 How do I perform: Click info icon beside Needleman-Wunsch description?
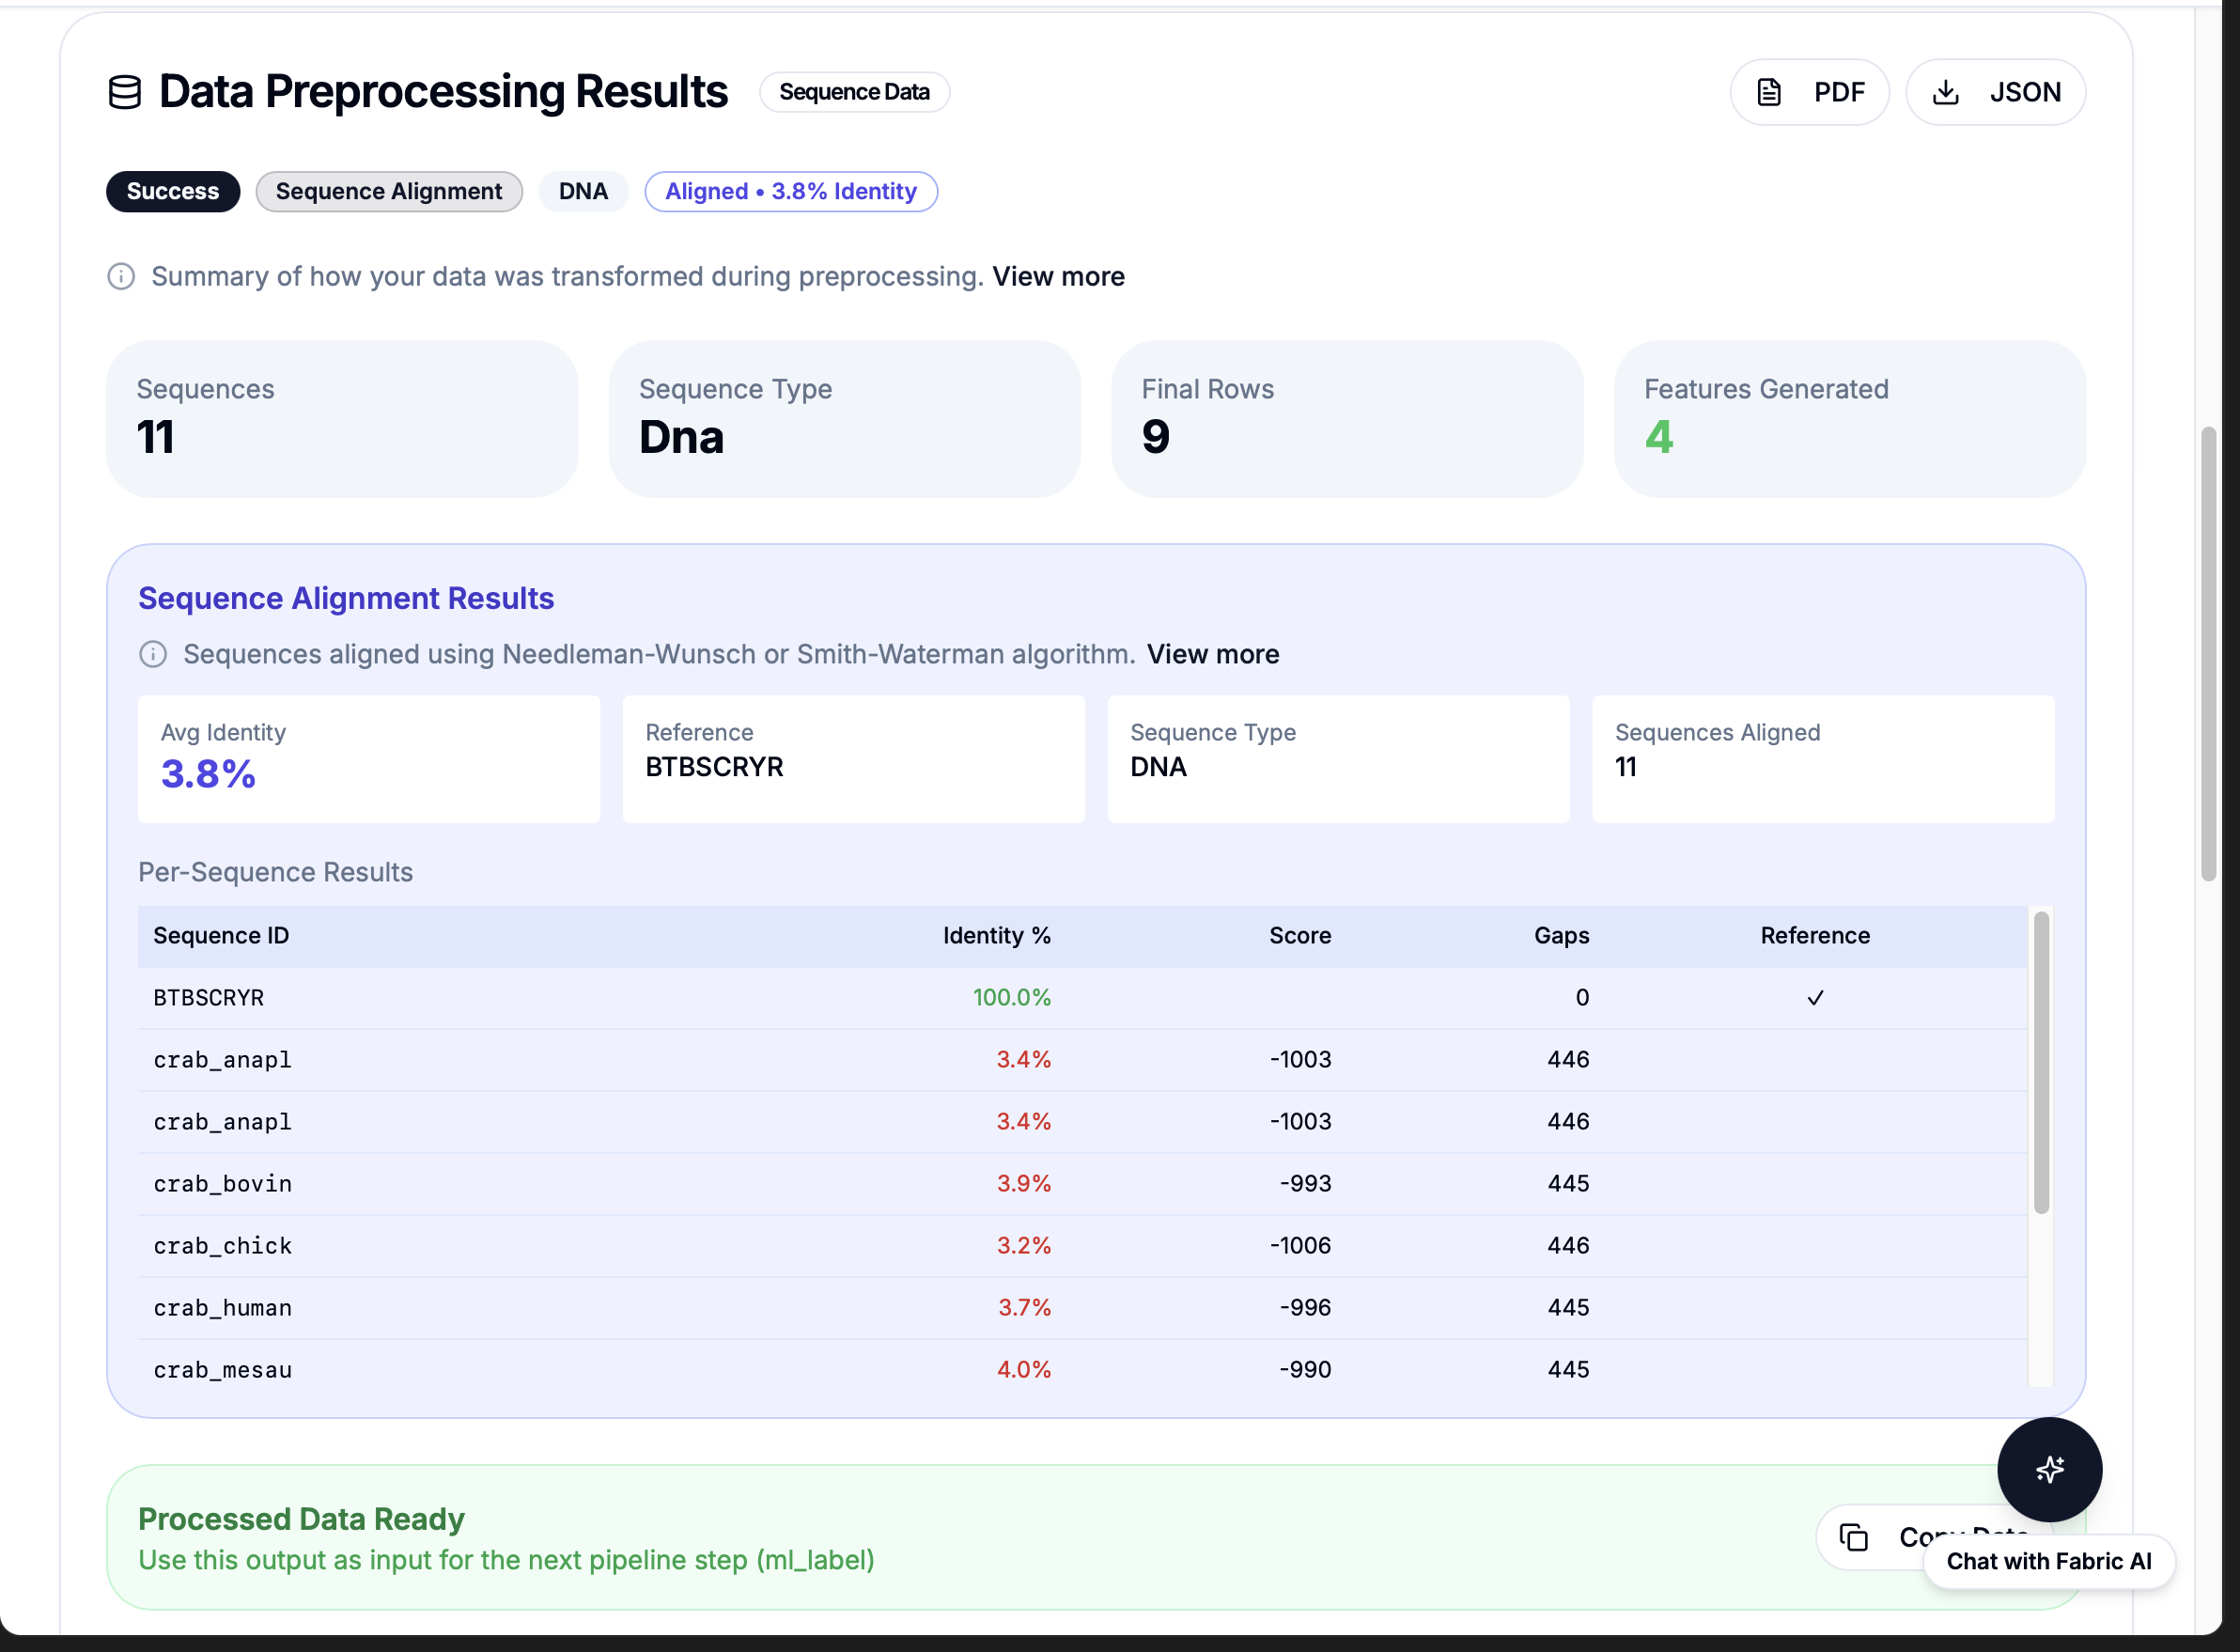pos(153,654)
